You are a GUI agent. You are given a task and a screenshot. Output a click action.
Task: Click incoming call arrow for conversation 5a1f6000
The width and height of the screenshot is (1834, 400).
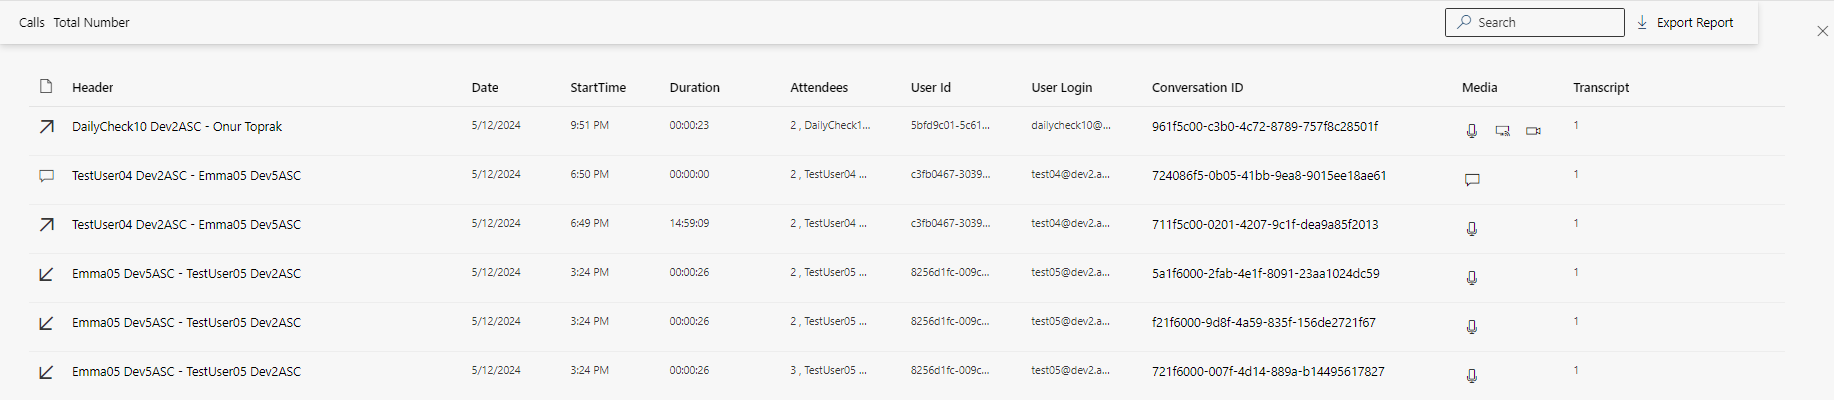pos(46,274)
